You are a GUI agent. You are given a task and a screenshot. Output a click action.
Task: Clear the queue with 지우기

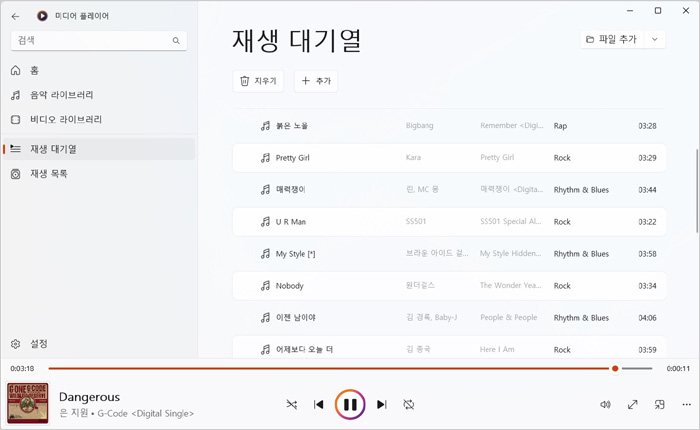click(258, 81)
